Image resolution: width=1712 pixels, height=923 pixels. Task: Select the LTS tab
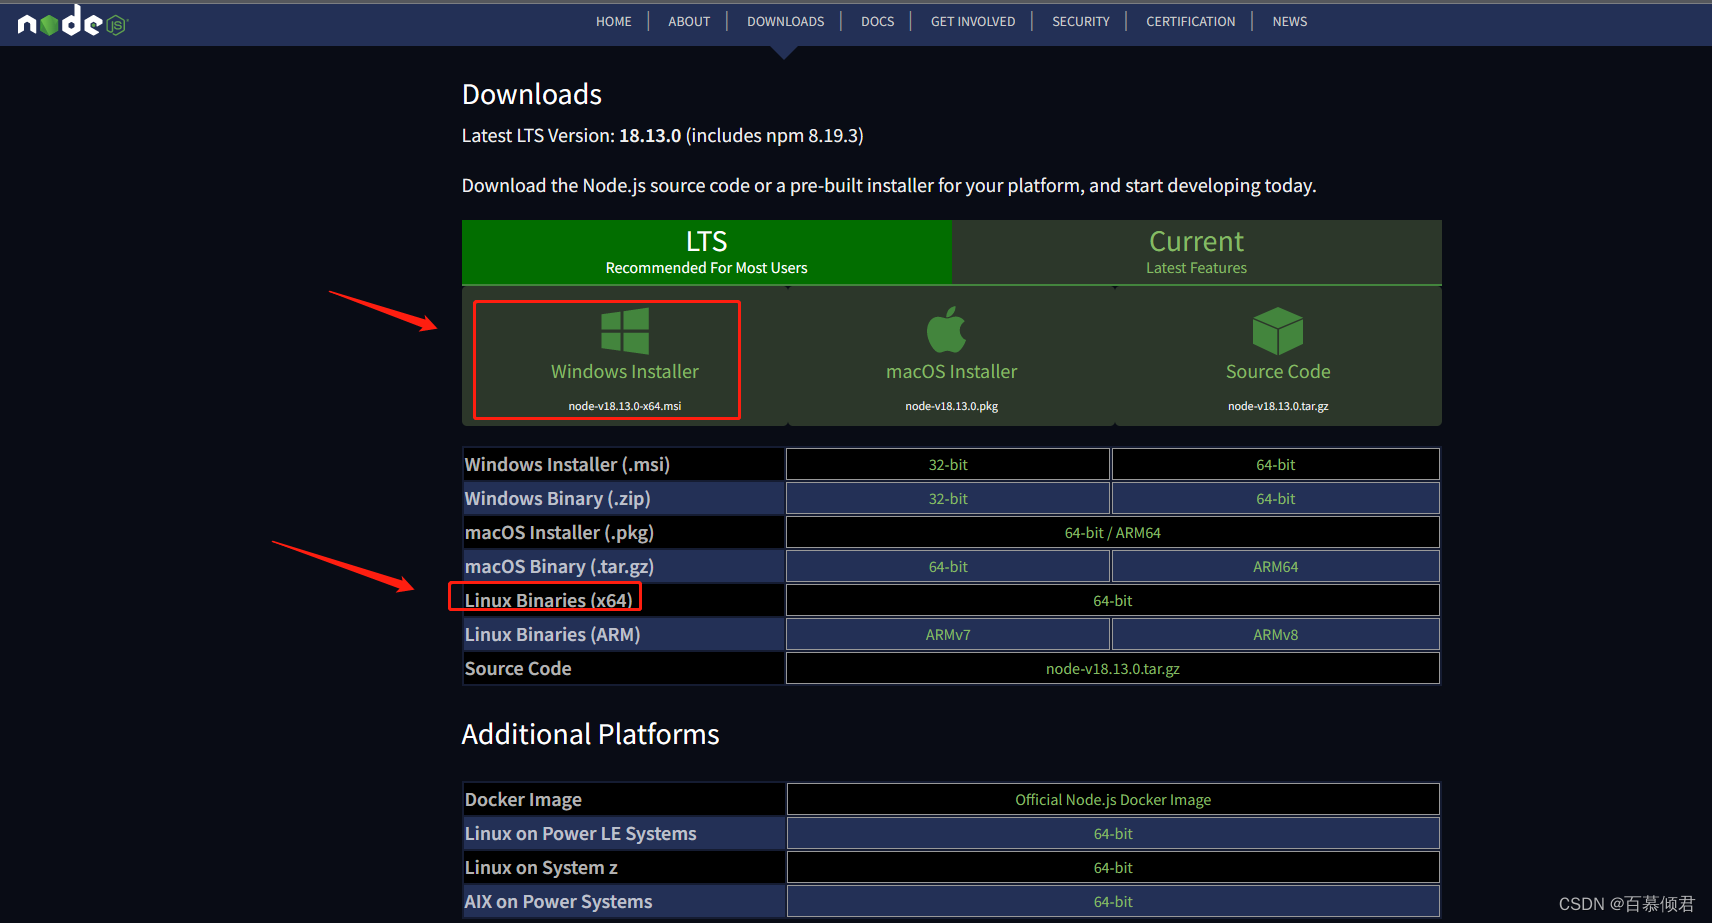[707, 252]
